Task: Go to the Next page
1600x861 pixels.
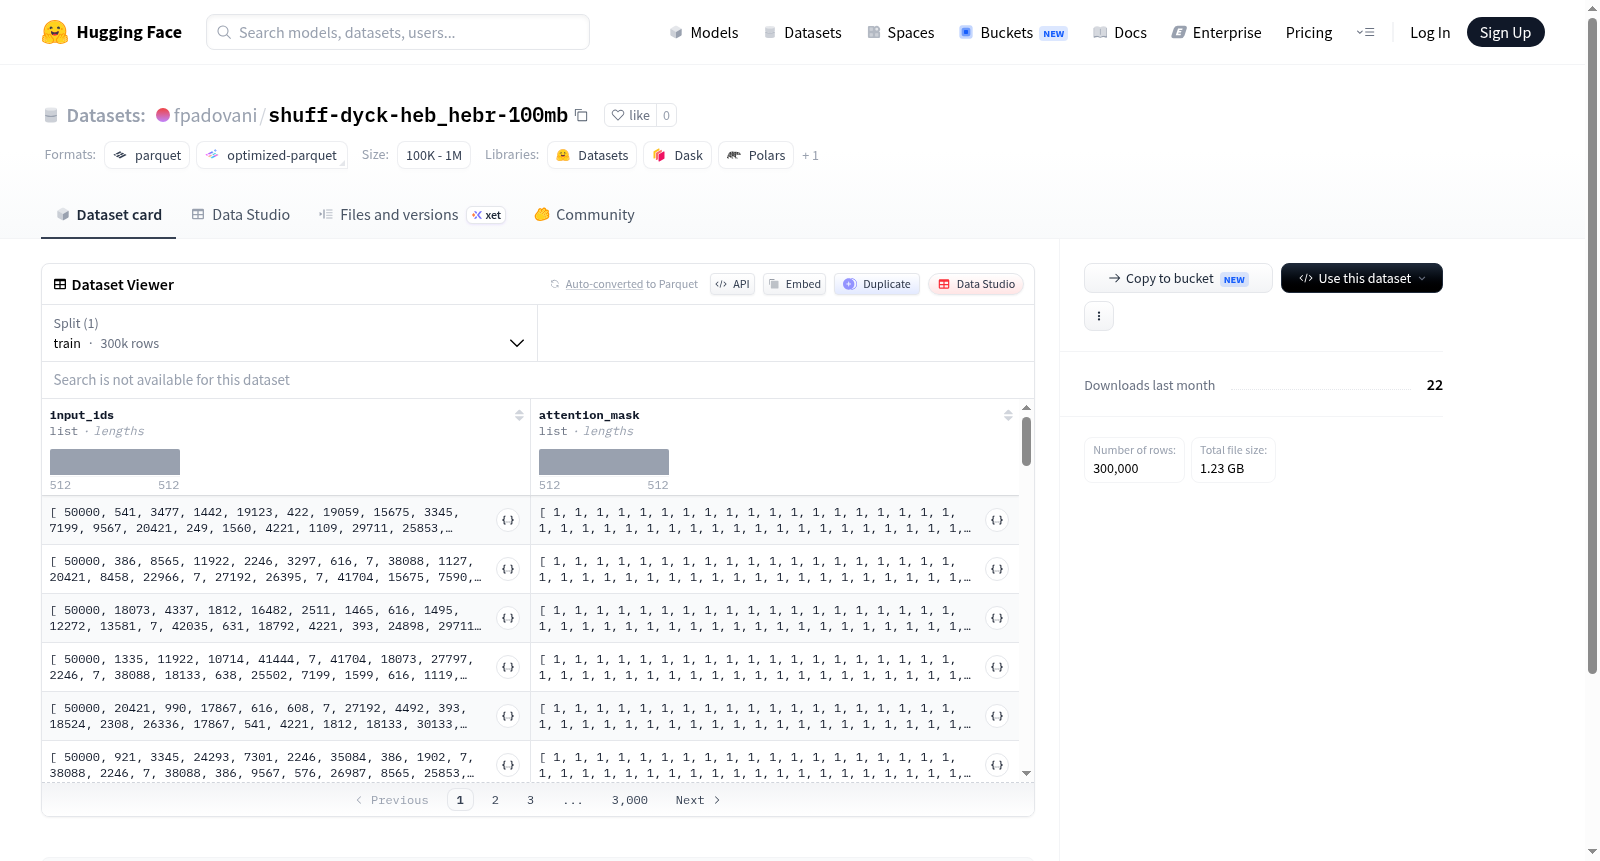Action: [x=698, y=800]
